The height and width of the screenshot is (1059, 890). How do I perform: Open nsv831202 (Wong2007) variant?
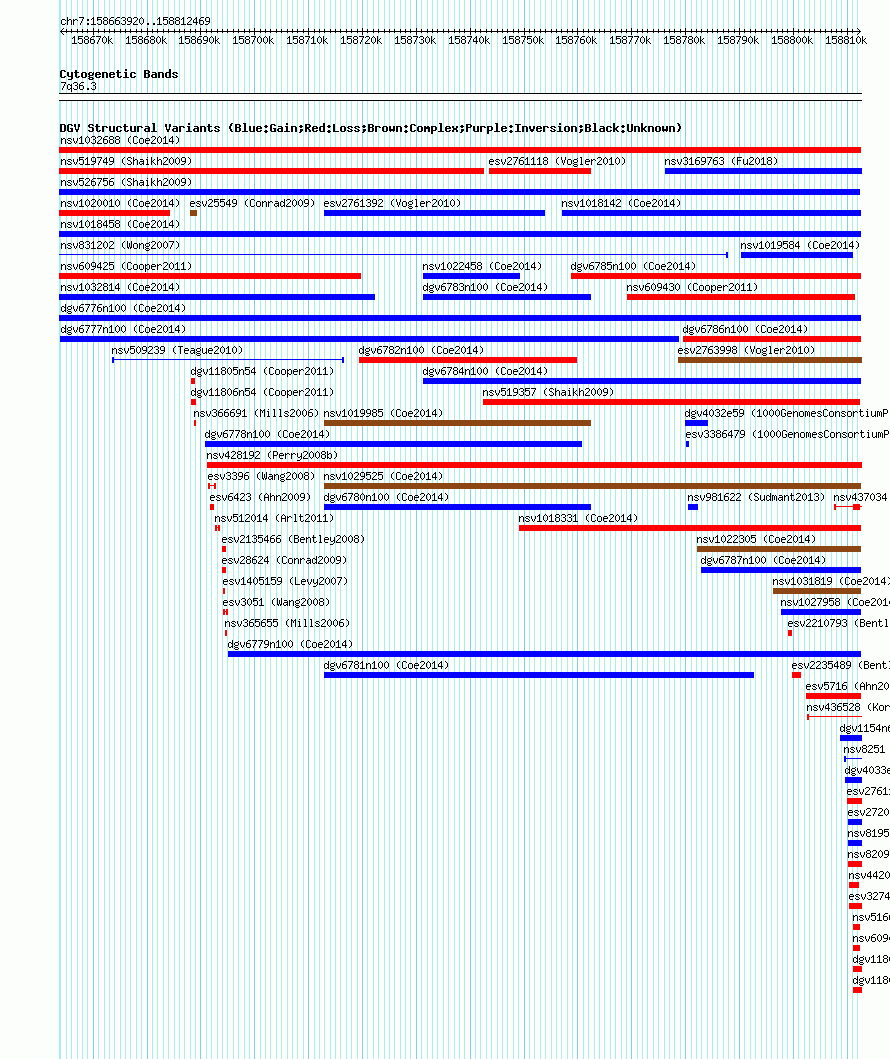click(x=394, y=255)
